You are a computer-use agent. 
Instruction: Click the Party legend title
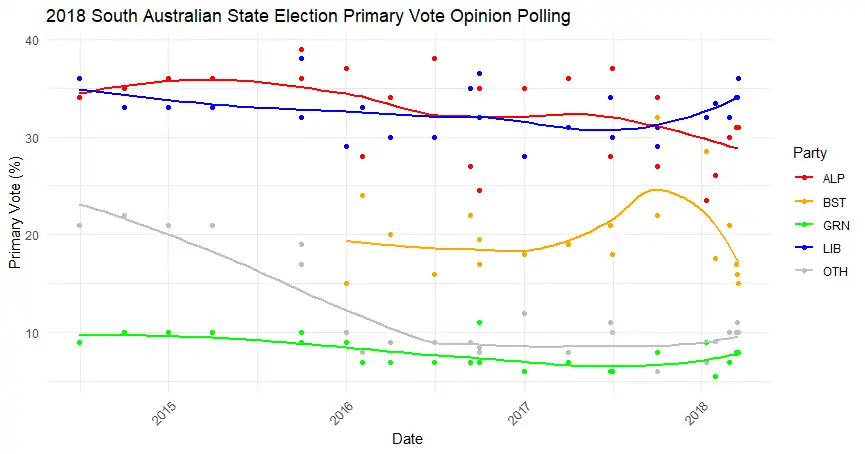pyautogui.click(x=808, y=153)
